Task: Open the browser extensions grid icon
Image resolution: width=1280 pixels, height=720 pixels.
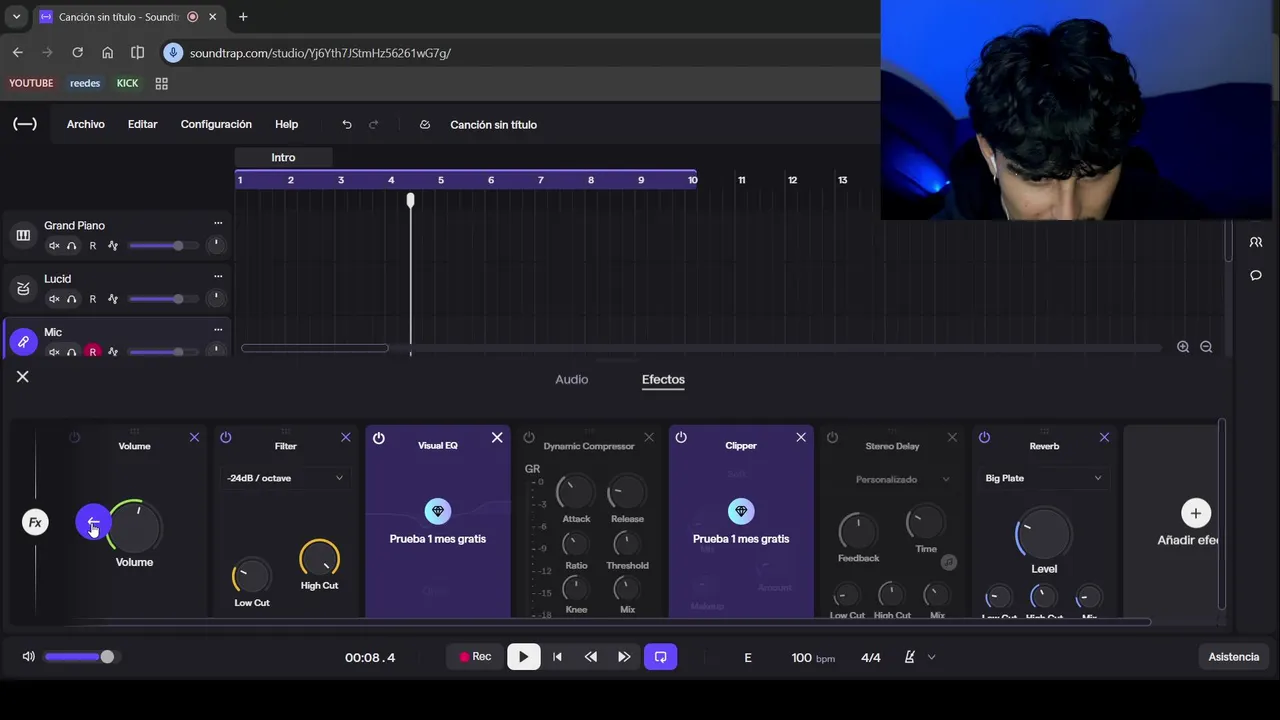Action: click(161, 84)
